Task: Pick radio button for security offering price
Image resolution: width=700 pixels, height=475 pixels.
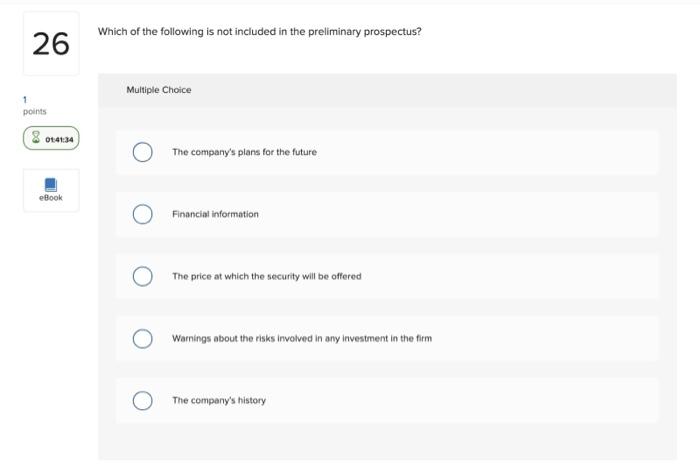Action: (143, 276)
